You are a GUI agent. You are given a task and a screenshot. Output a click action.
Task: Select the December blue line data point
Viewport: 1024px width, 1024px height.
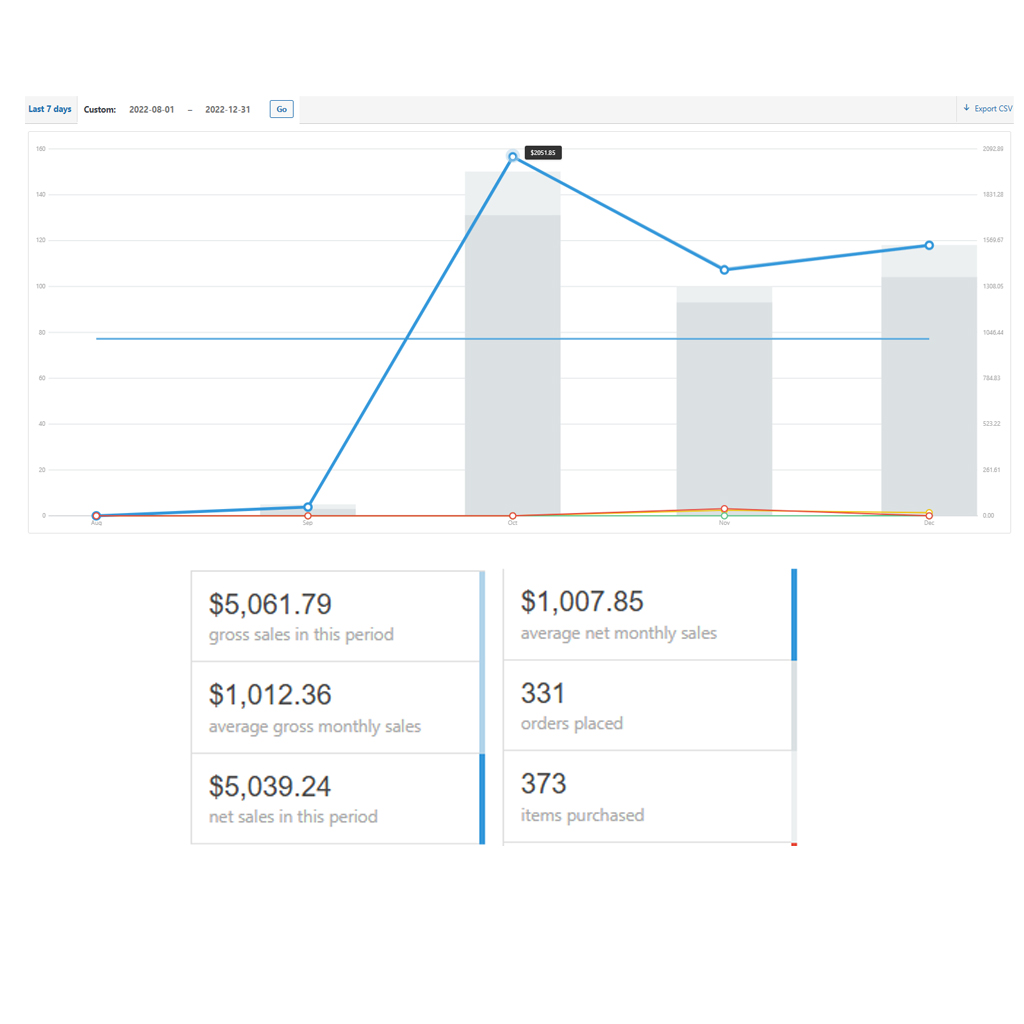pyautogui.click(x=929, y=245)
